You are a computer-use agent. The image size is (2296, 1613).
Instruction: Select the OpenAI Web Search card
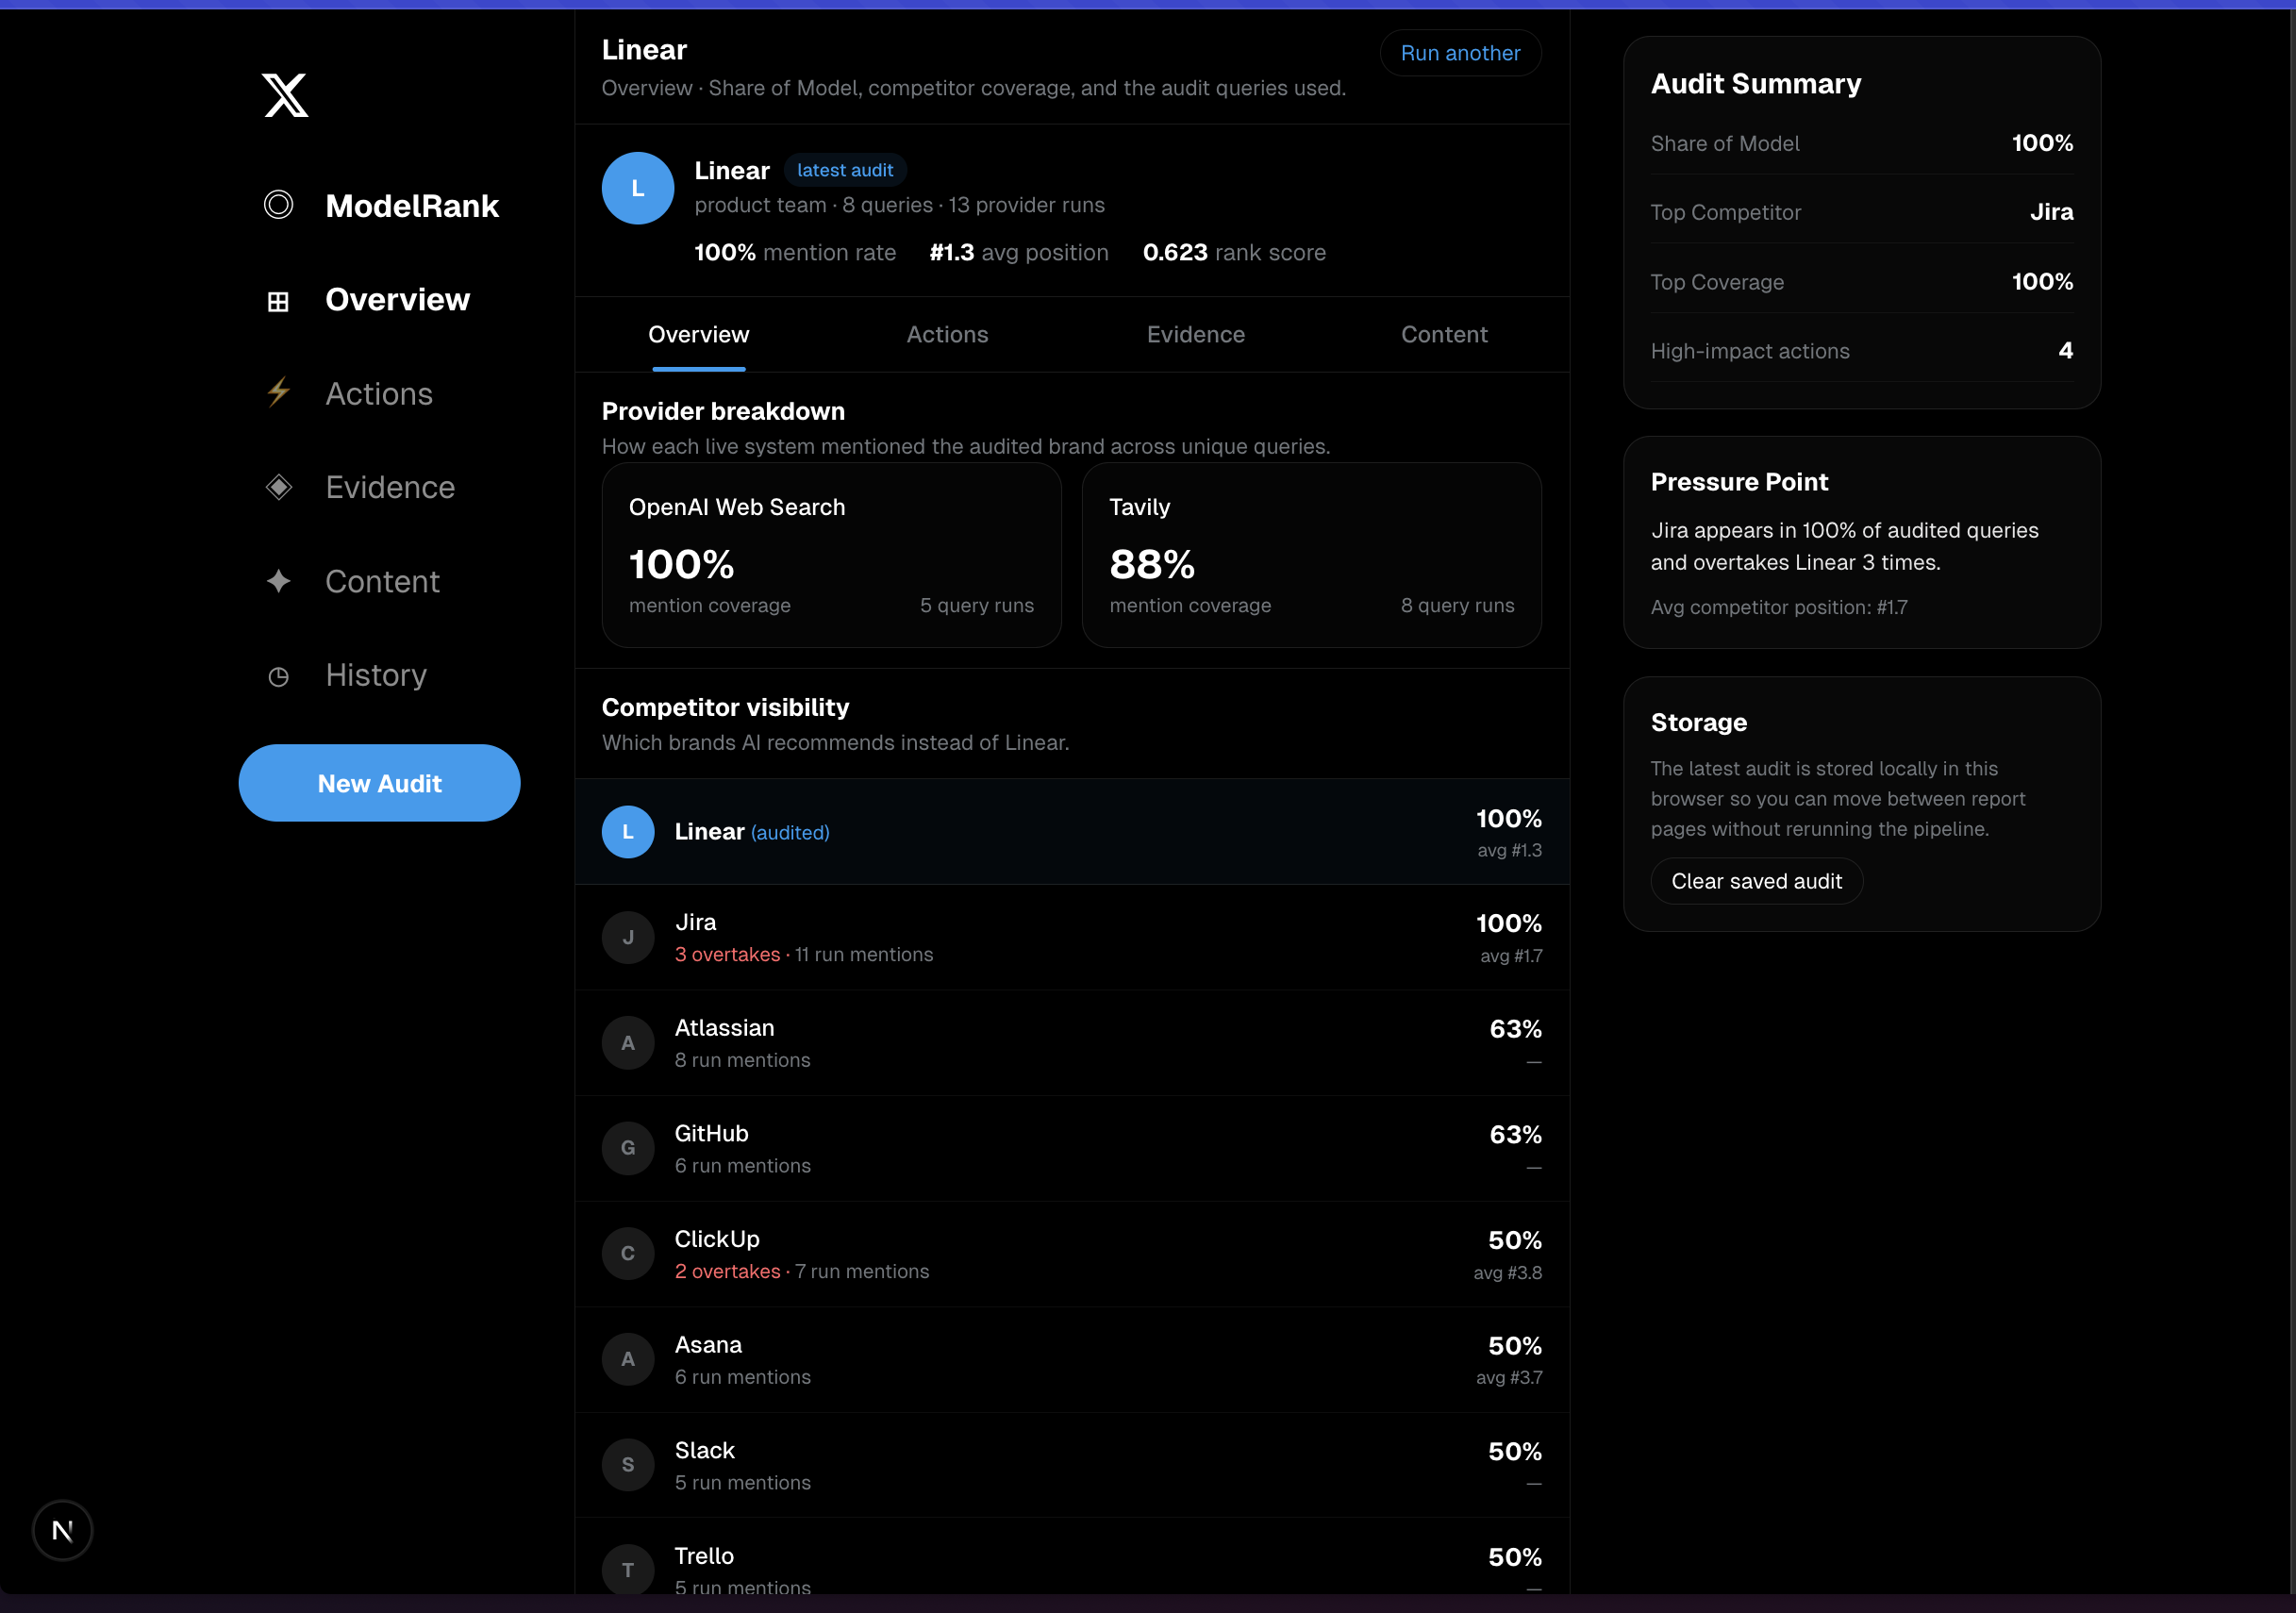pyautogui.click(x=830, y=555)
